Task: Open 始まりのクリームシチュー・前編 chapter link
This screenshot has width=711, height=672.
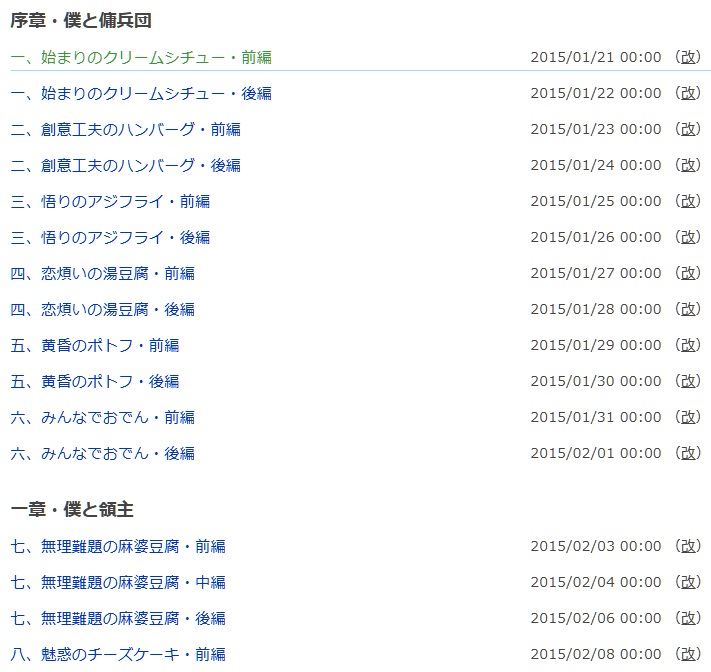Action: pos(141,57)
